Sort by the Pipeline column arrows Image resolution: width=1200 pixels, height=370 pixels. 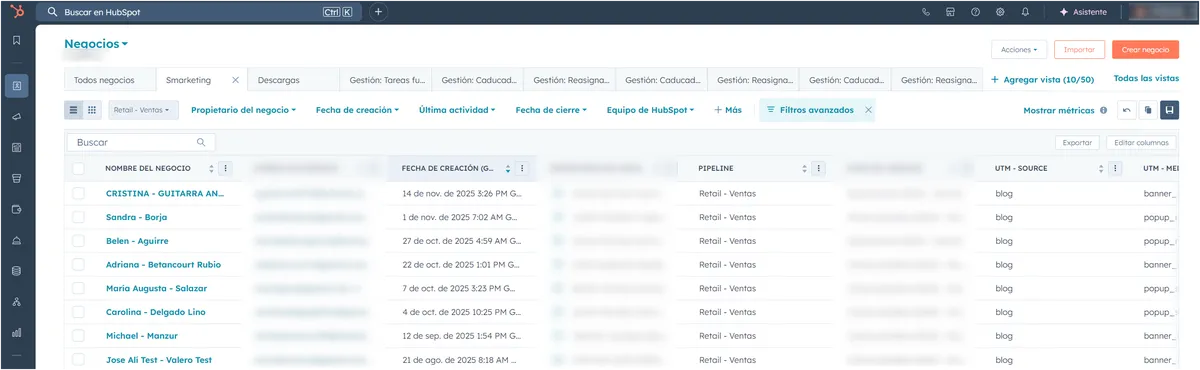(805, 169)
